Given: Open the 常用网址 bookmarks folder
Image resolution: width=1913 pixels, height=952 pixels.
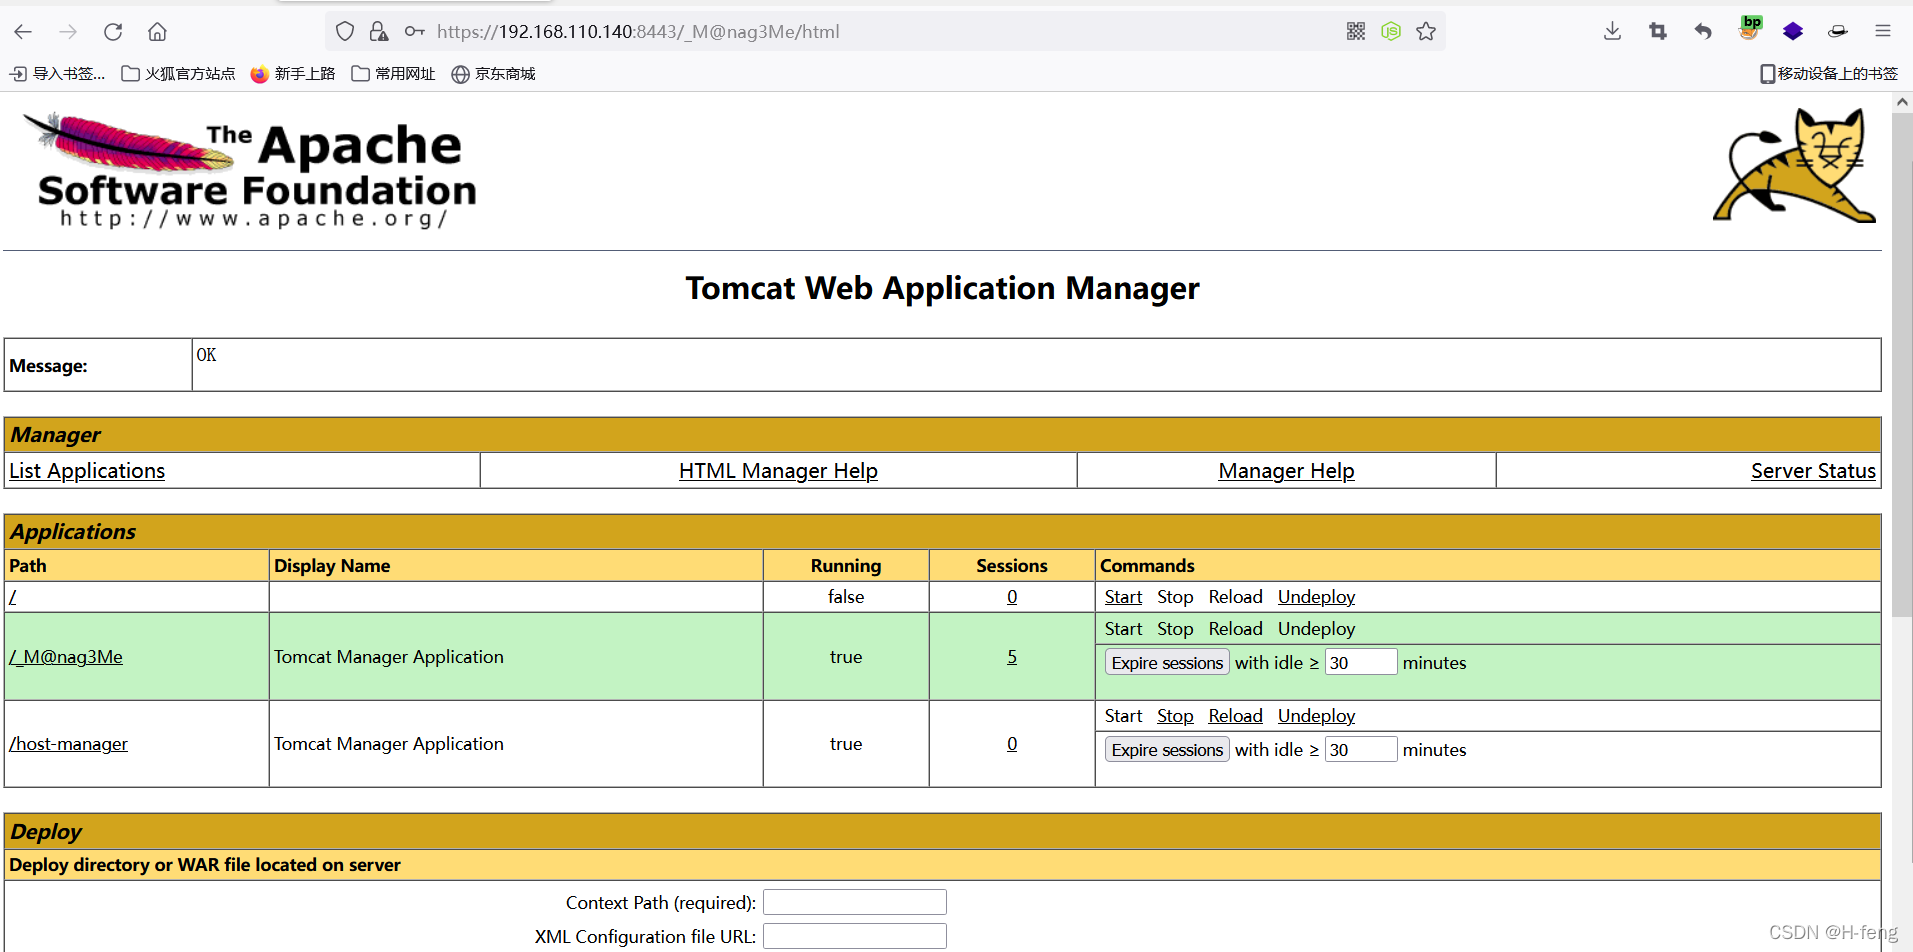Looking at the screenshot, I should pos(394,74).
